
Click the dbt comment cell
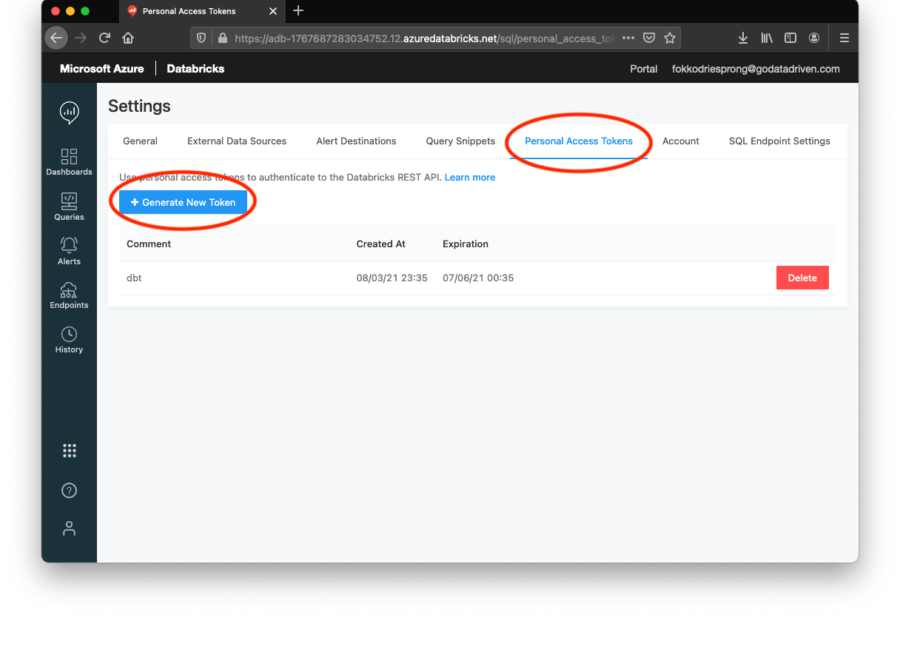coord(134,278)
